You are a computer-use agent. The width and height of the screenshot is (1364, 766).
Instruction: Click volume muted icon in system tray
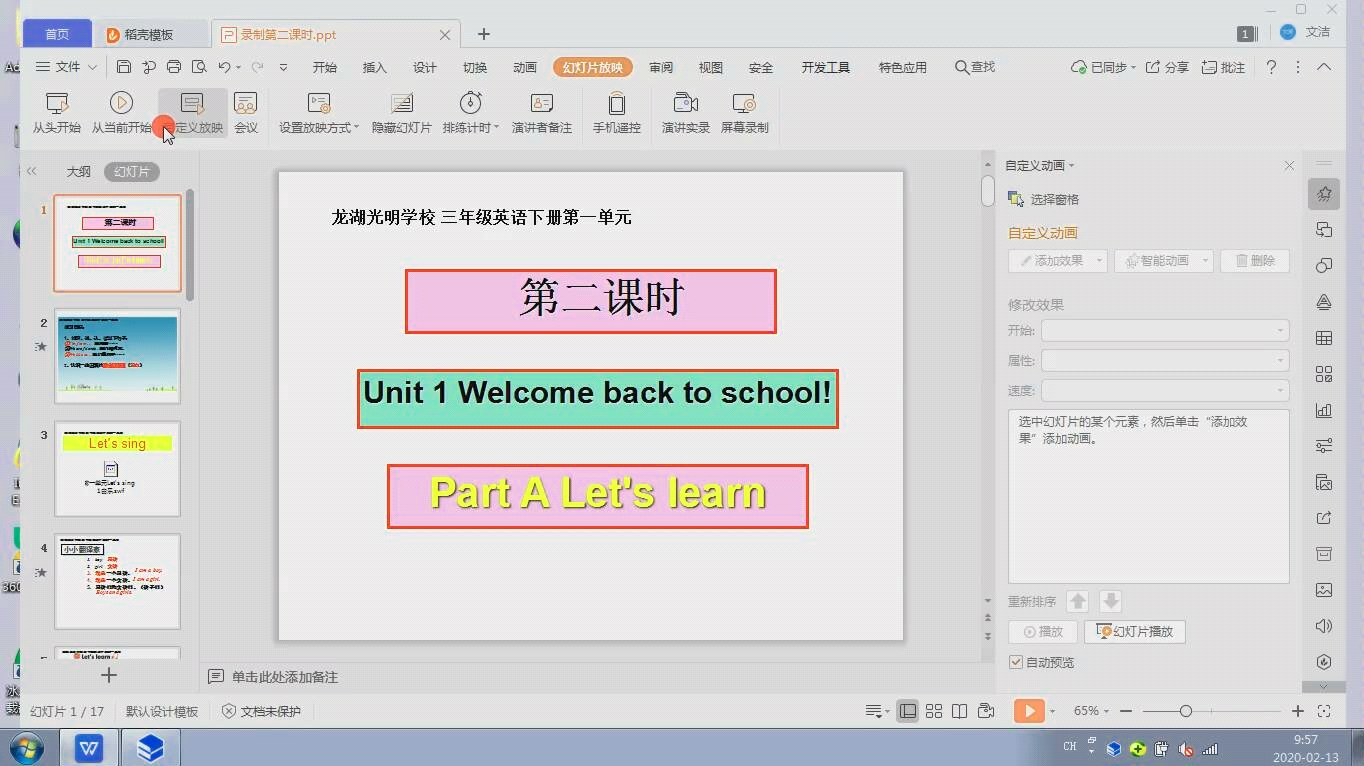[1186, 748]
